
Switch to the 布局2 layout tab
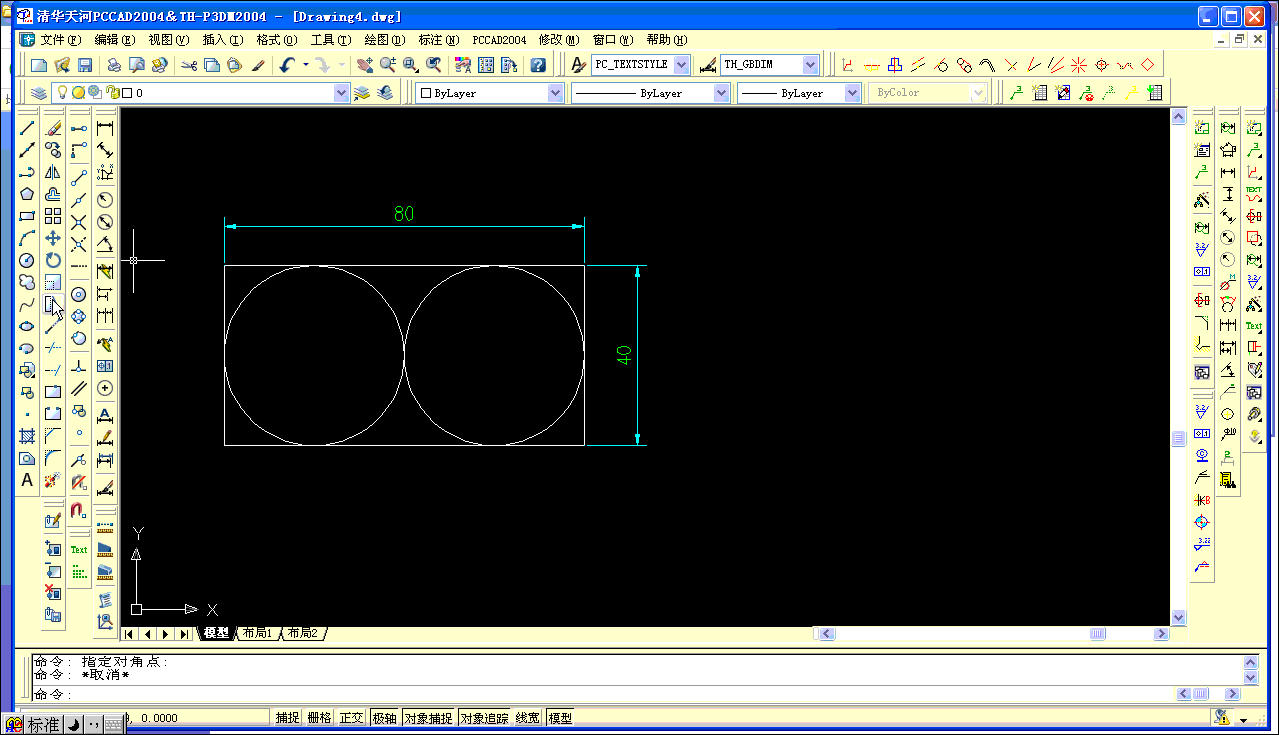coord(302,633)
